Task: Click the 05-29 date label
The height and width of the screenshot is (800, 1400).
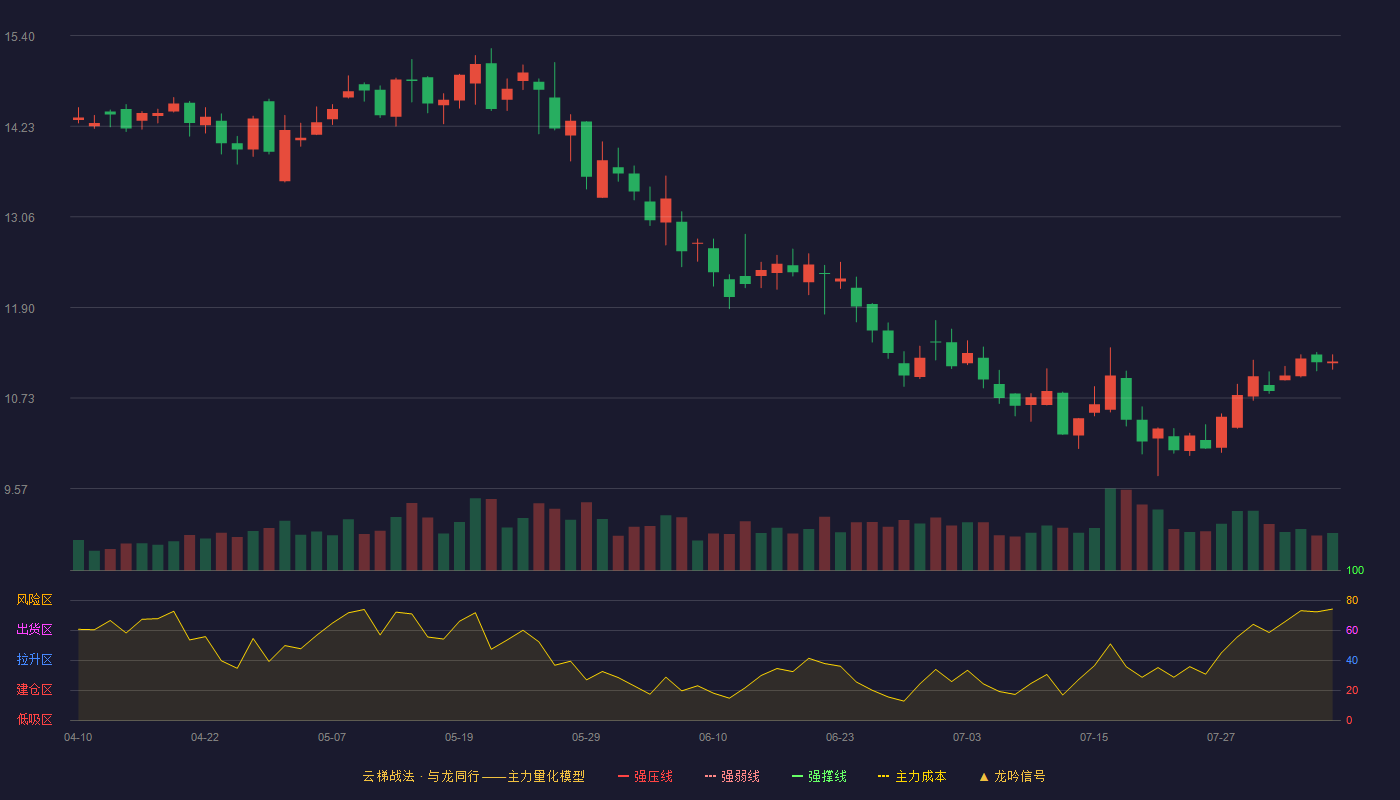Action: pos(586,737)
